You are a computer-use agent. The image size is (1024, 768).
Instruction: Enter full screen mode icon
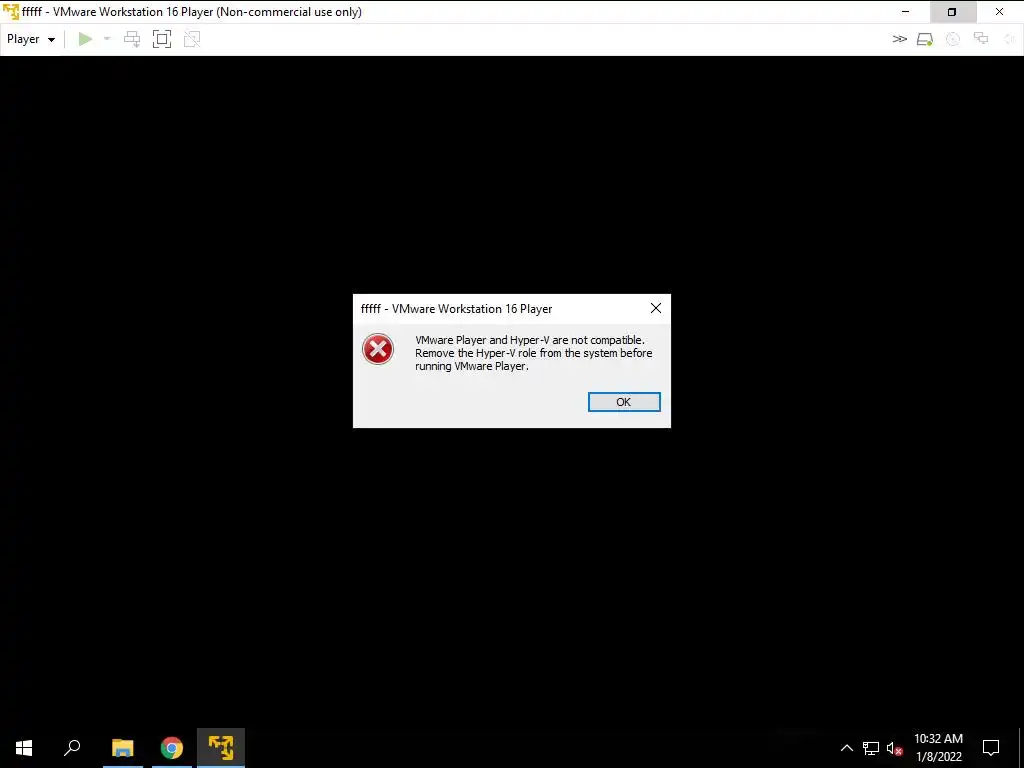click(x=162, y=39)
